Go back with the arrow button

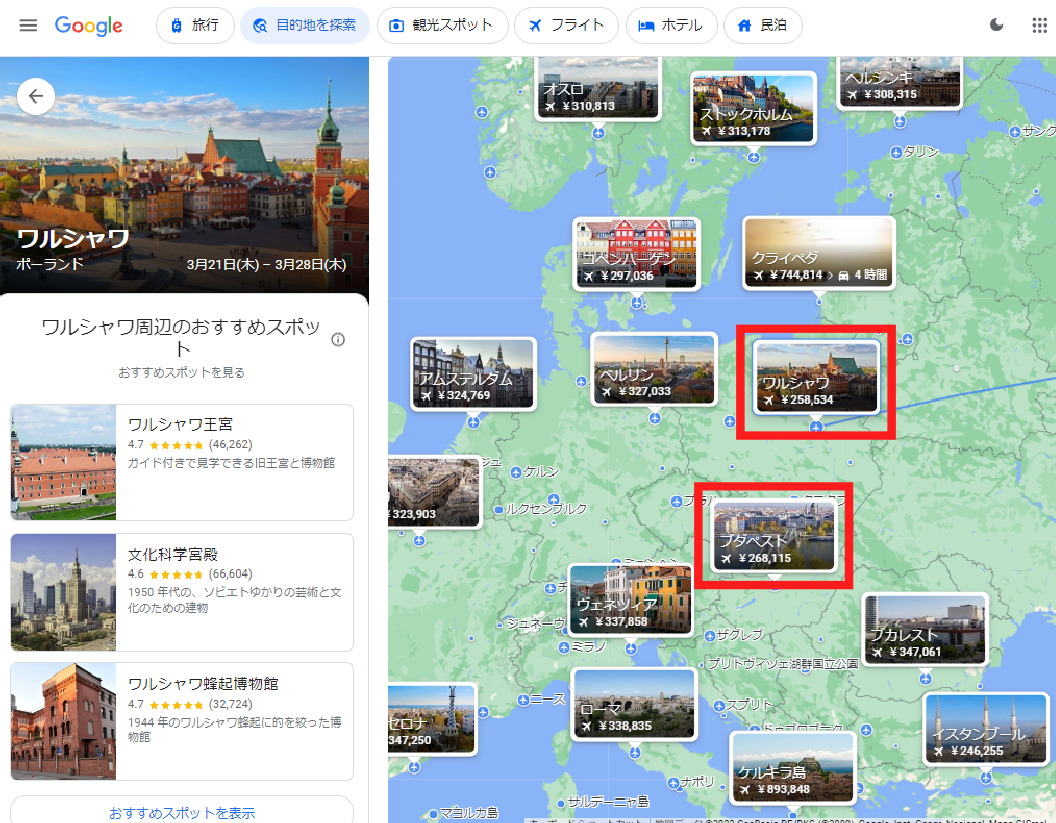click(36, 96)
